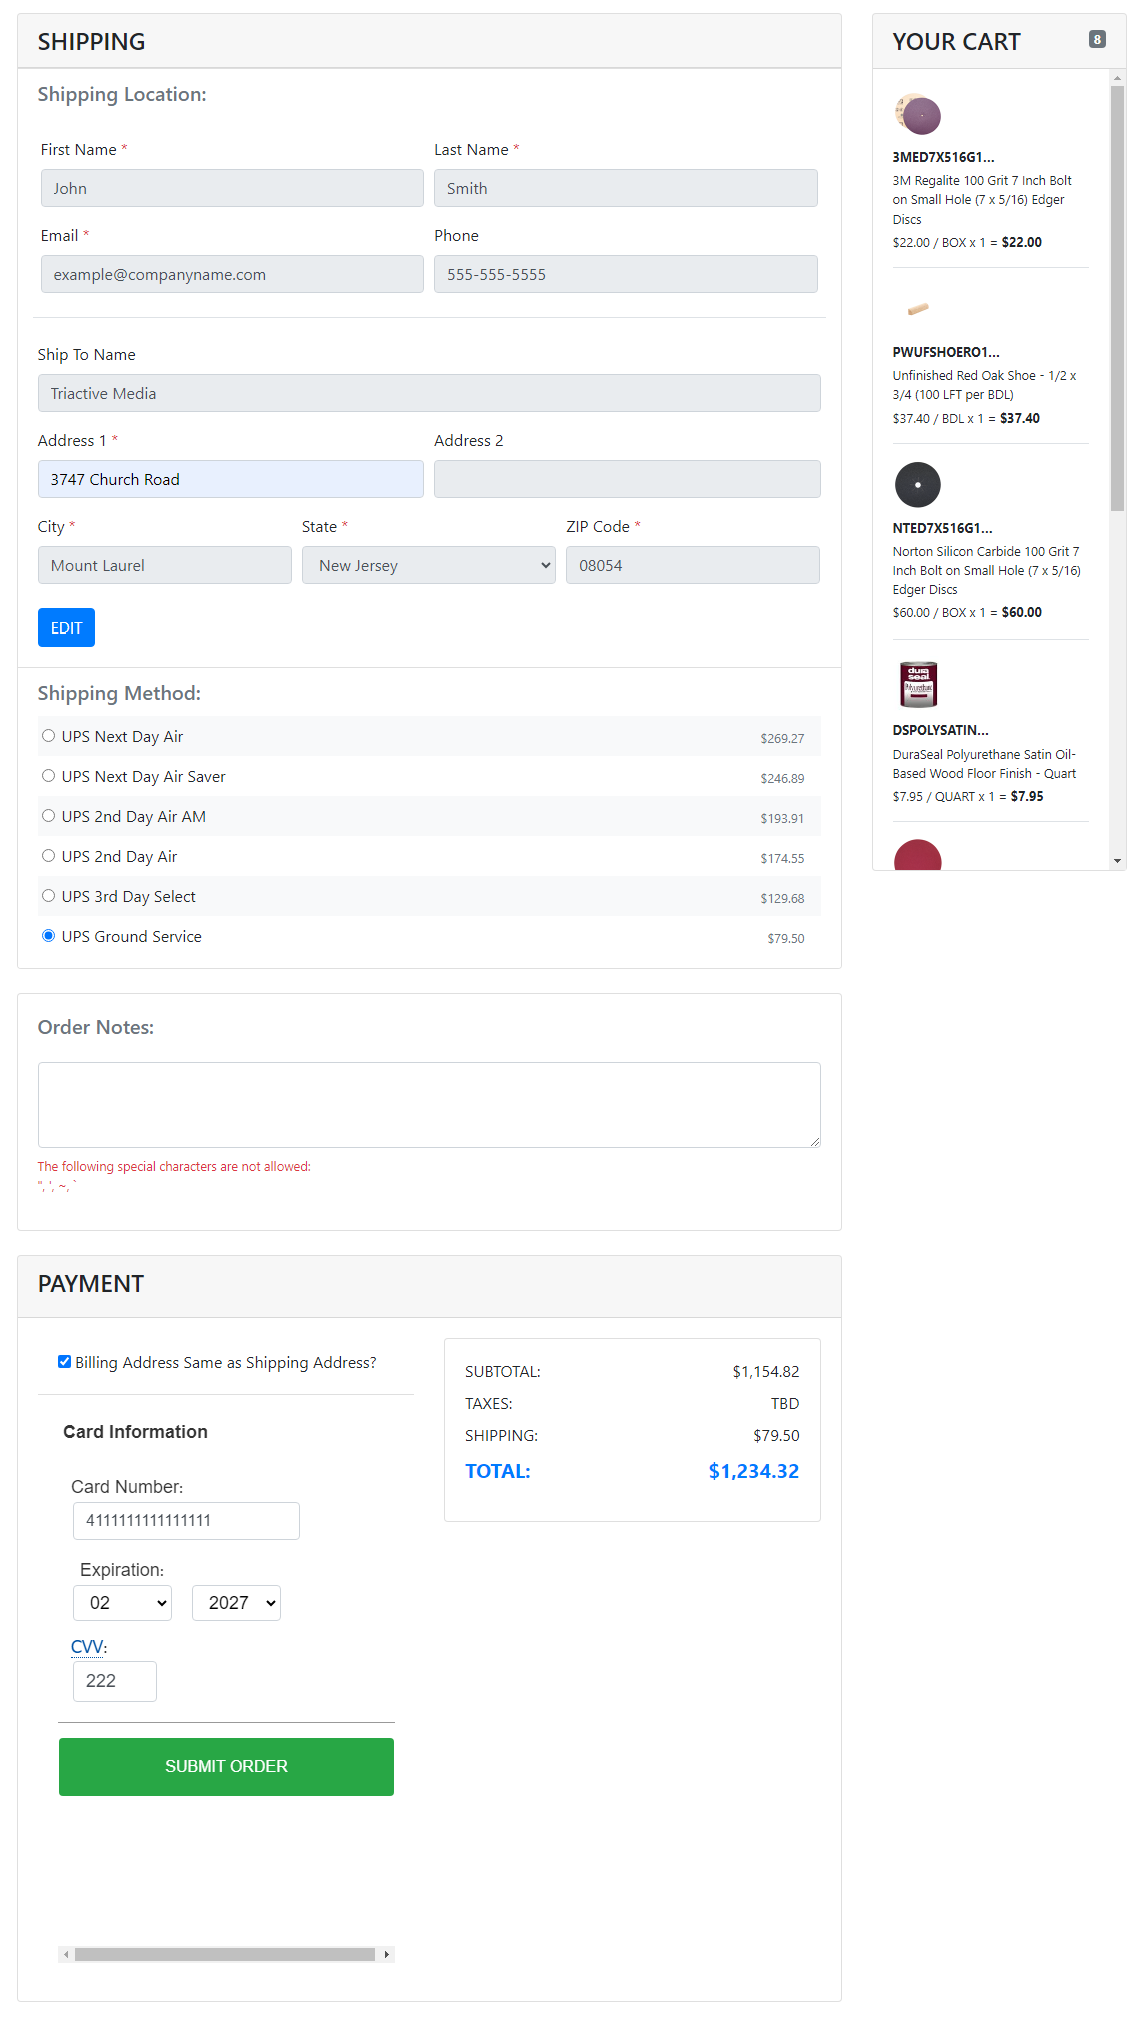The height and width of the screenshot is (2023, 1137).
Task: Click the Order Notes text area
Action: tap(429, 1105)
